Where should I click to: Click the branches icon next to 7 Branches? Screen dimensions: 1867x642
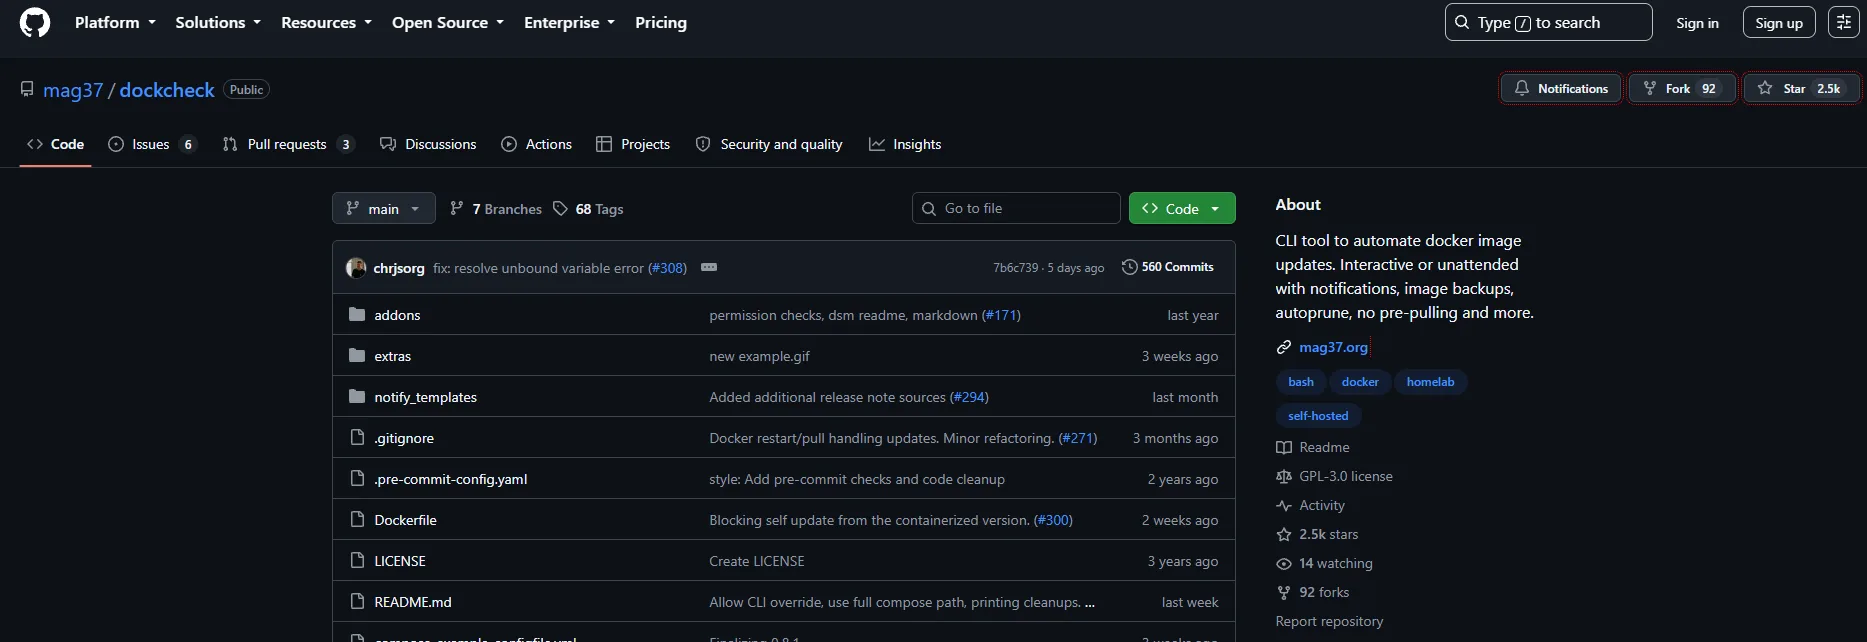click(x=457, y=208)
